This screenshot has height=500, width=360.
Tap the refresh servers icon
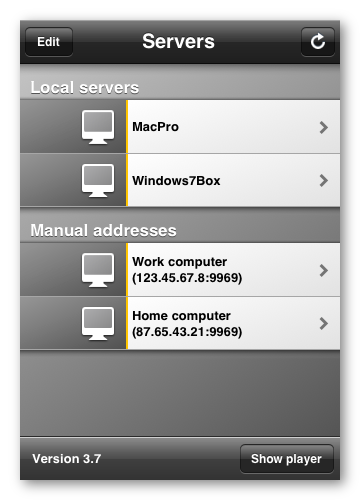click(318, 42)
